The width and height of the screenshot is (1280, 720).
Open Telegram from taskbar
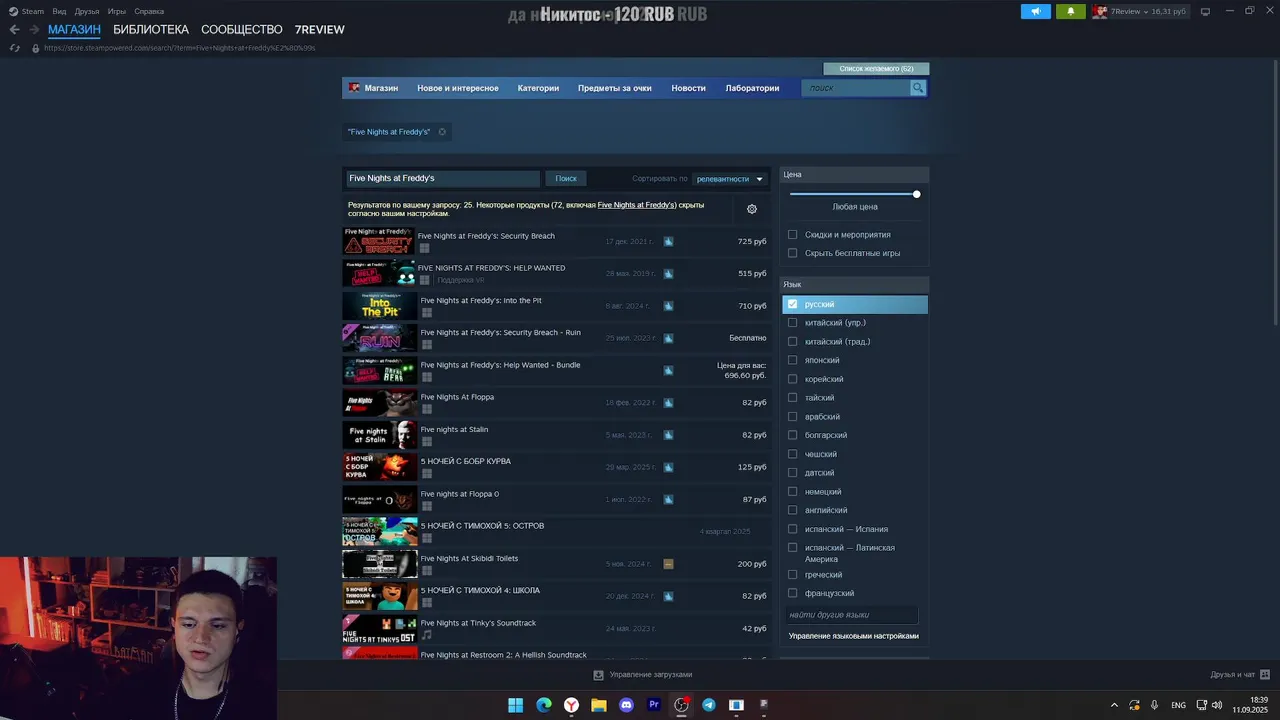coord(709,705)
